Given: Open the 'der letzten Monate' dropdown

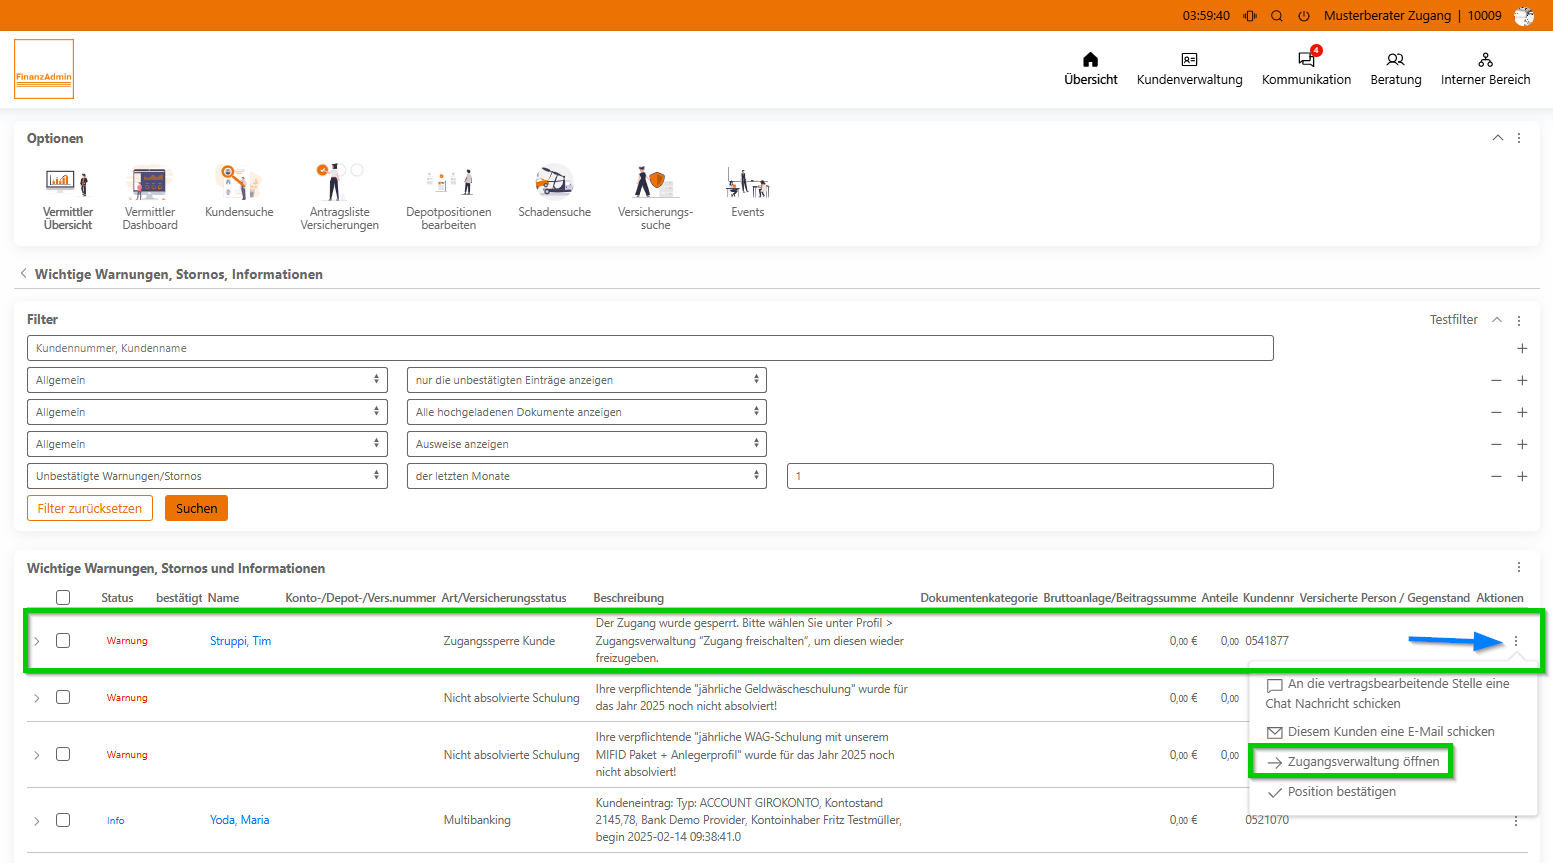Looking at the screenshot, I should pos(586,476).
